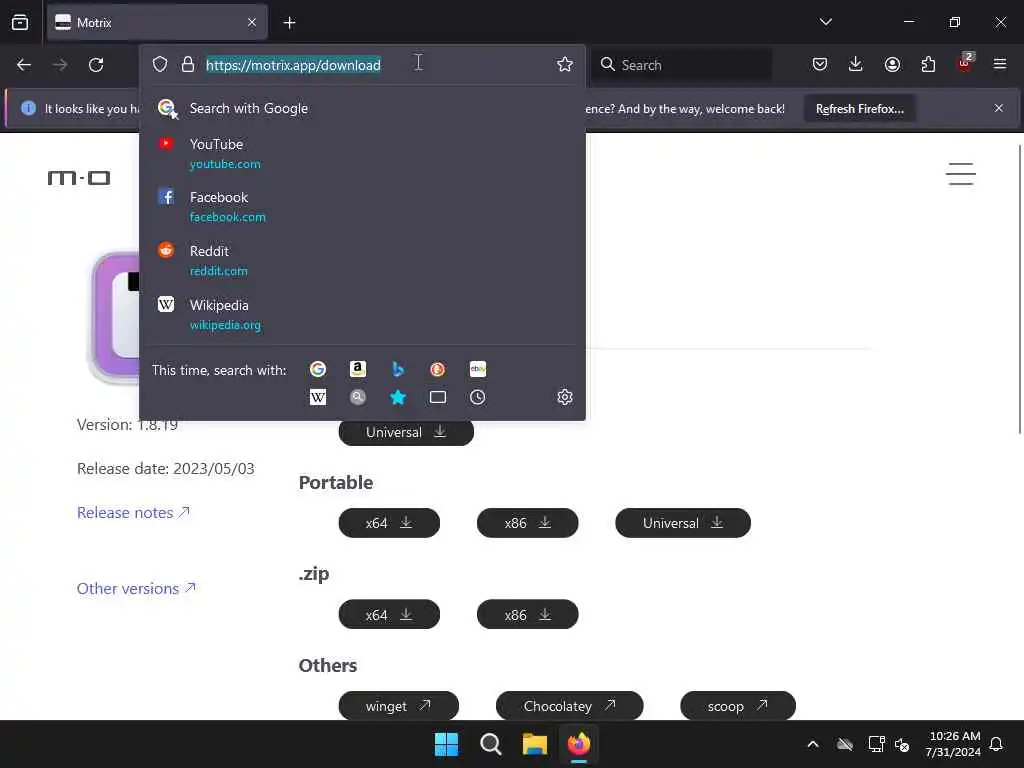Save page to Pocket
The image size is (1024, 768).
[x=820, y=64]
